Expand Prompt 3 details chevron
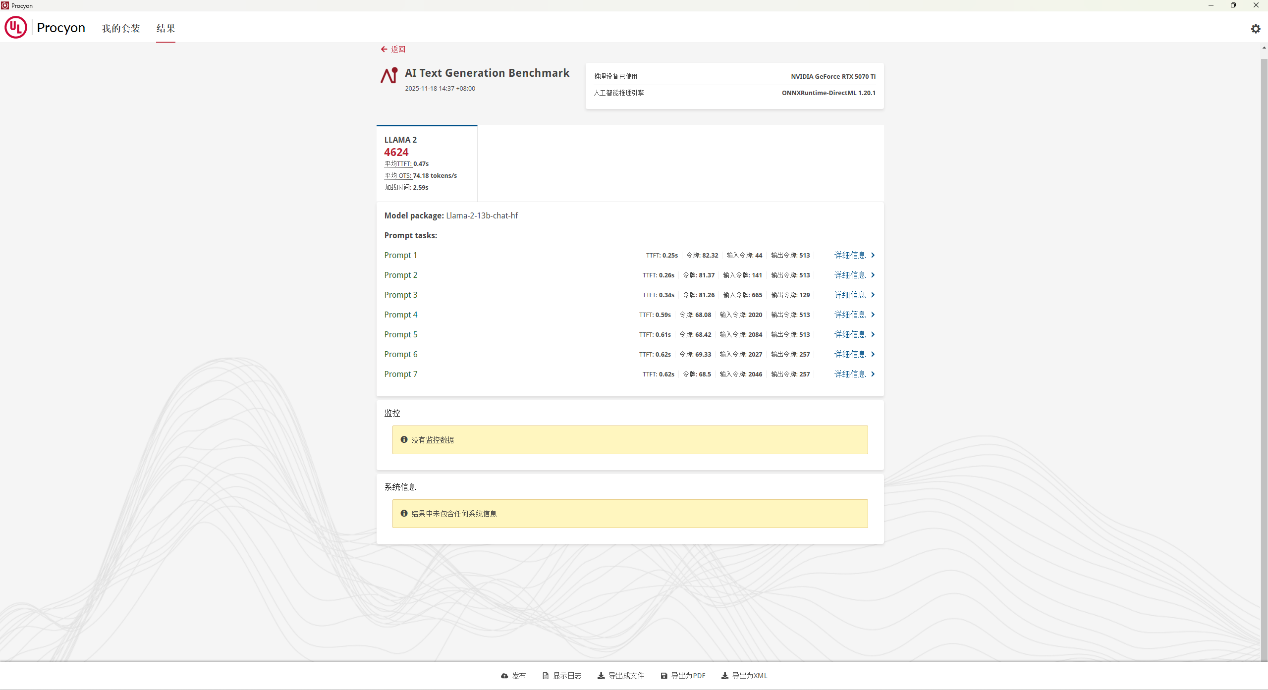The width and height of the screenshot is (1268, 690). (x=873, y=295)
